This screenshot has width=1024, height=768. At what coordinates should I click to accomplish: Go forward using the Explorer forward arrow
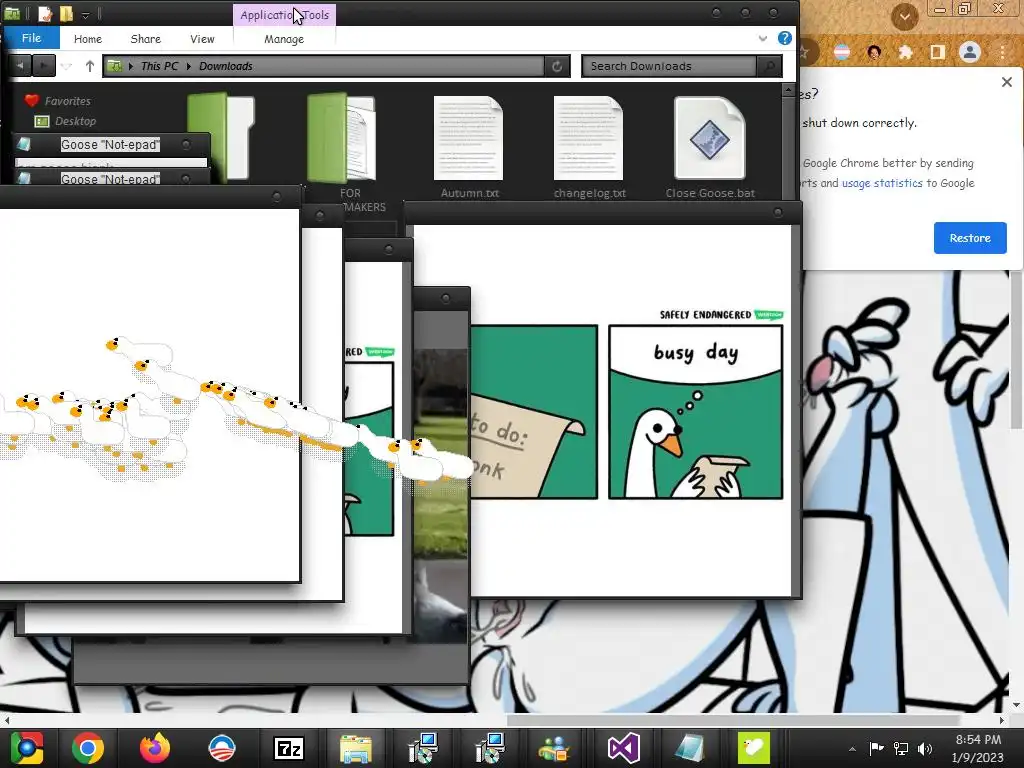coord(43,65)
